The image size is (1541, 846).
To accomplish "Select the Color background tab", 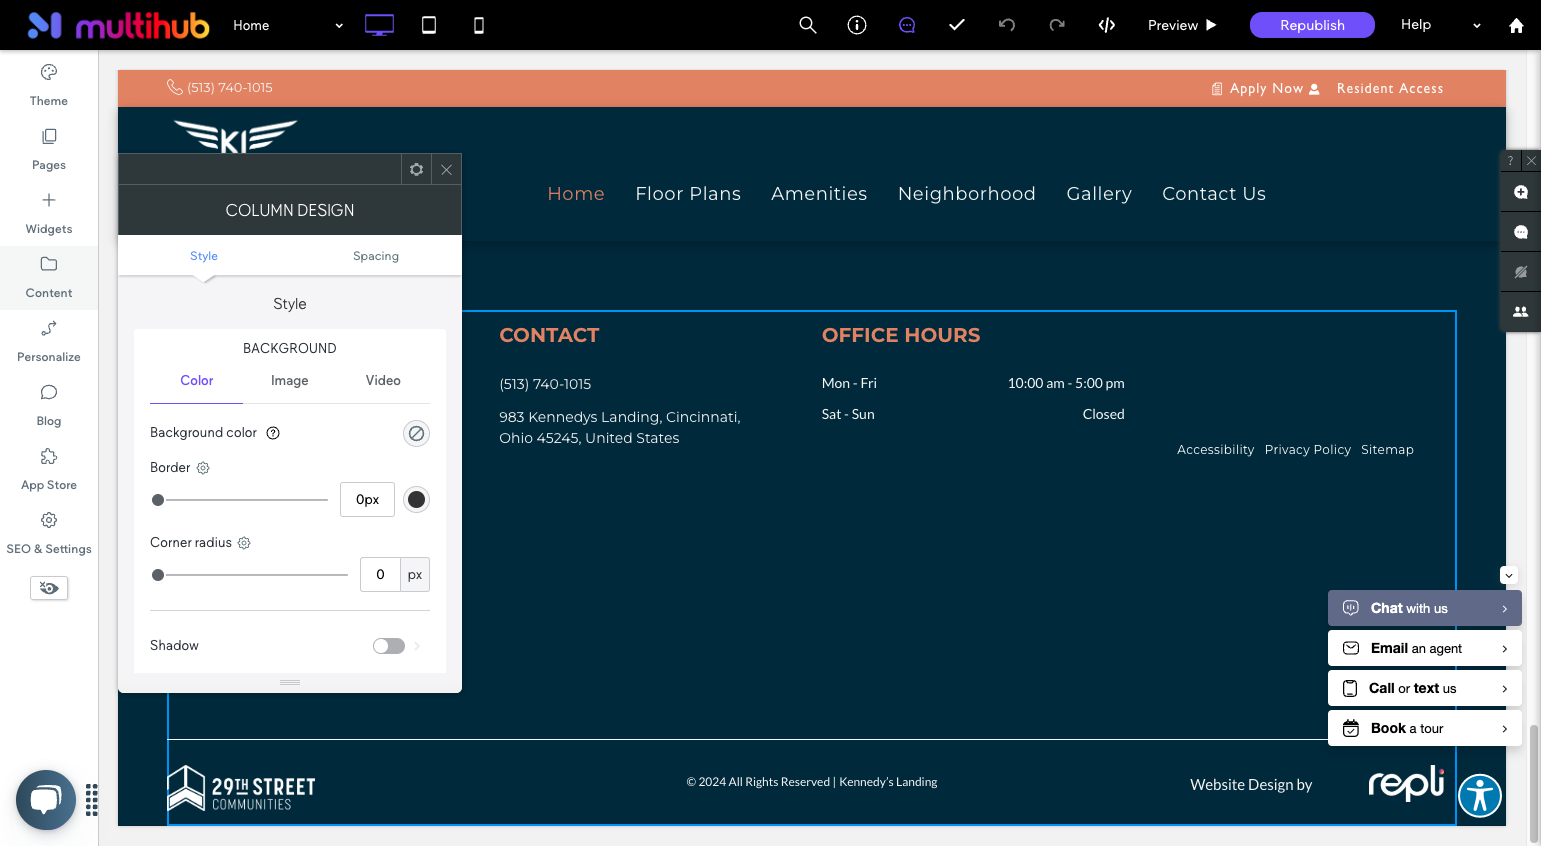I will pos(197,381).
